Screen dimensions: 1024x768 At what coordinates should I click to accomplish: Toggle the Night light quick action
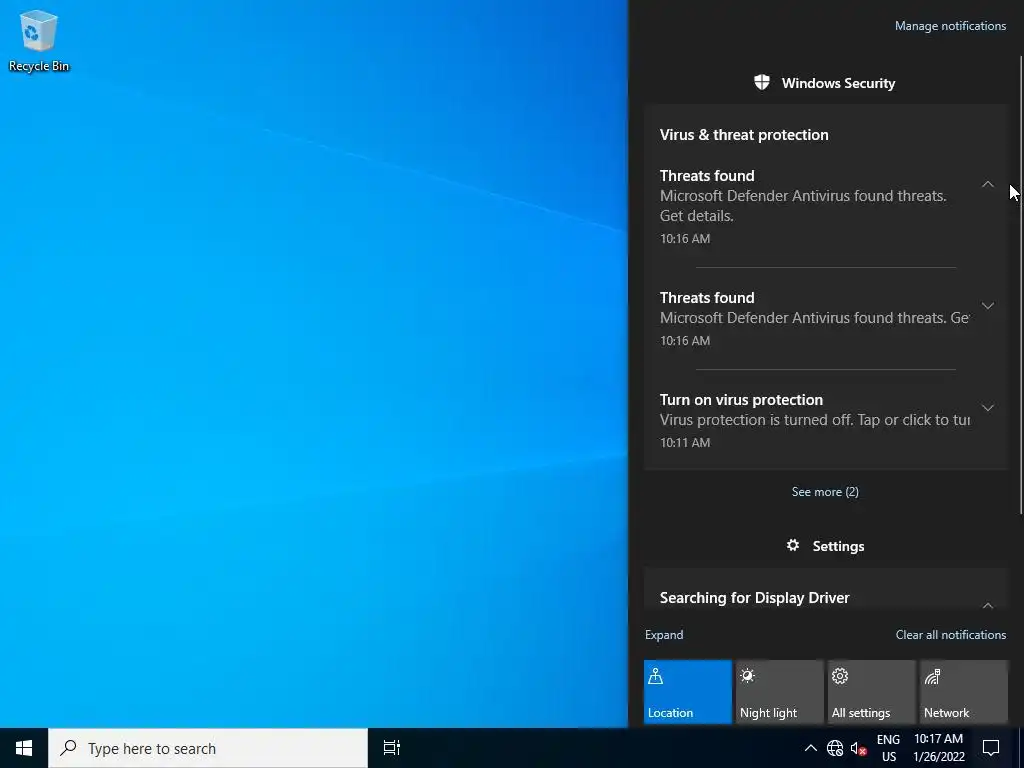780,692
